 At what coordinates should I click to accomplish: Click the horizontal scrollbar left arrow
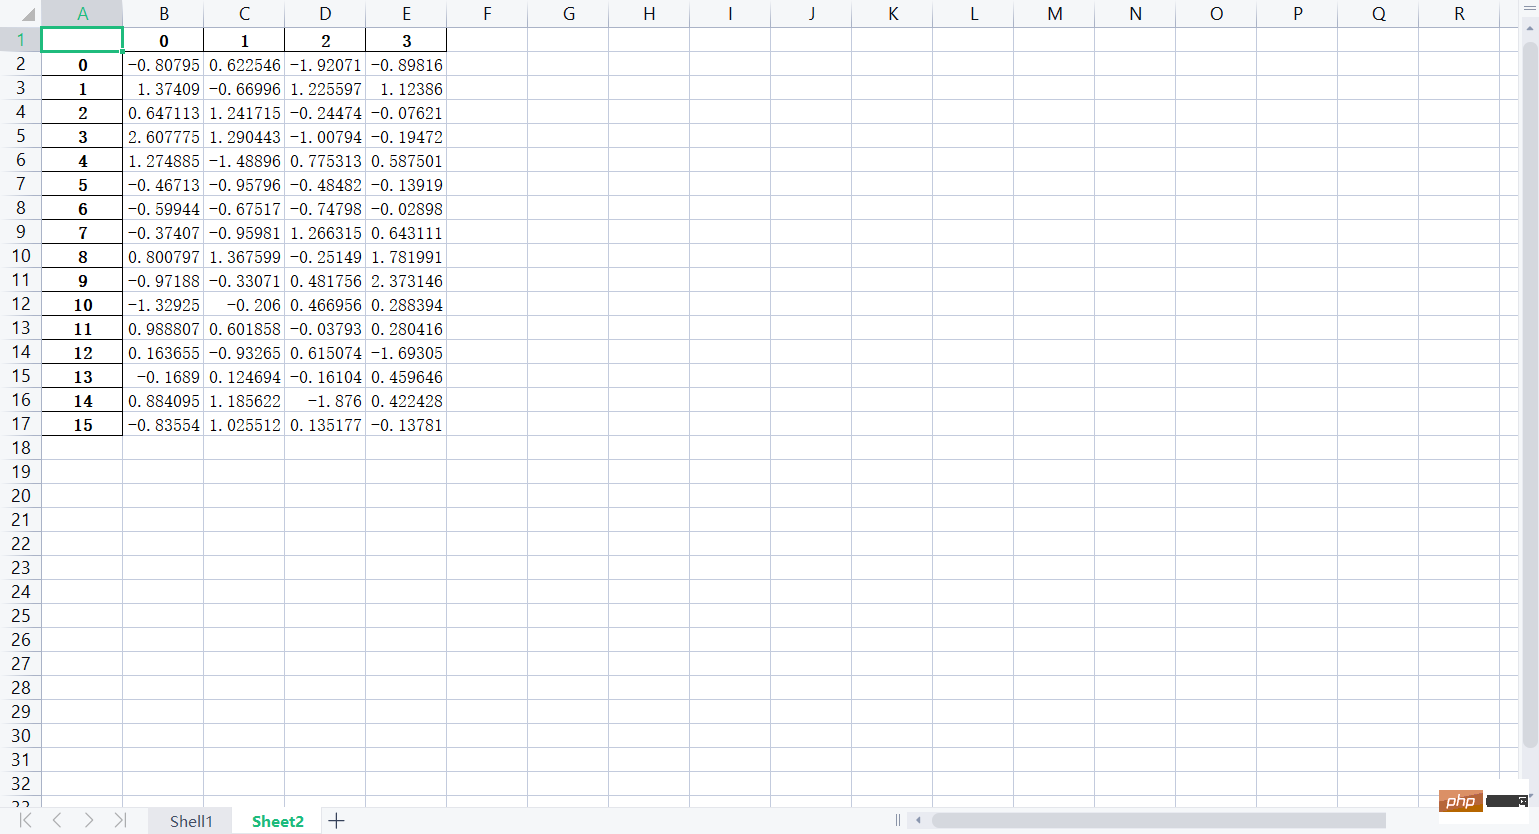[918, 820]
